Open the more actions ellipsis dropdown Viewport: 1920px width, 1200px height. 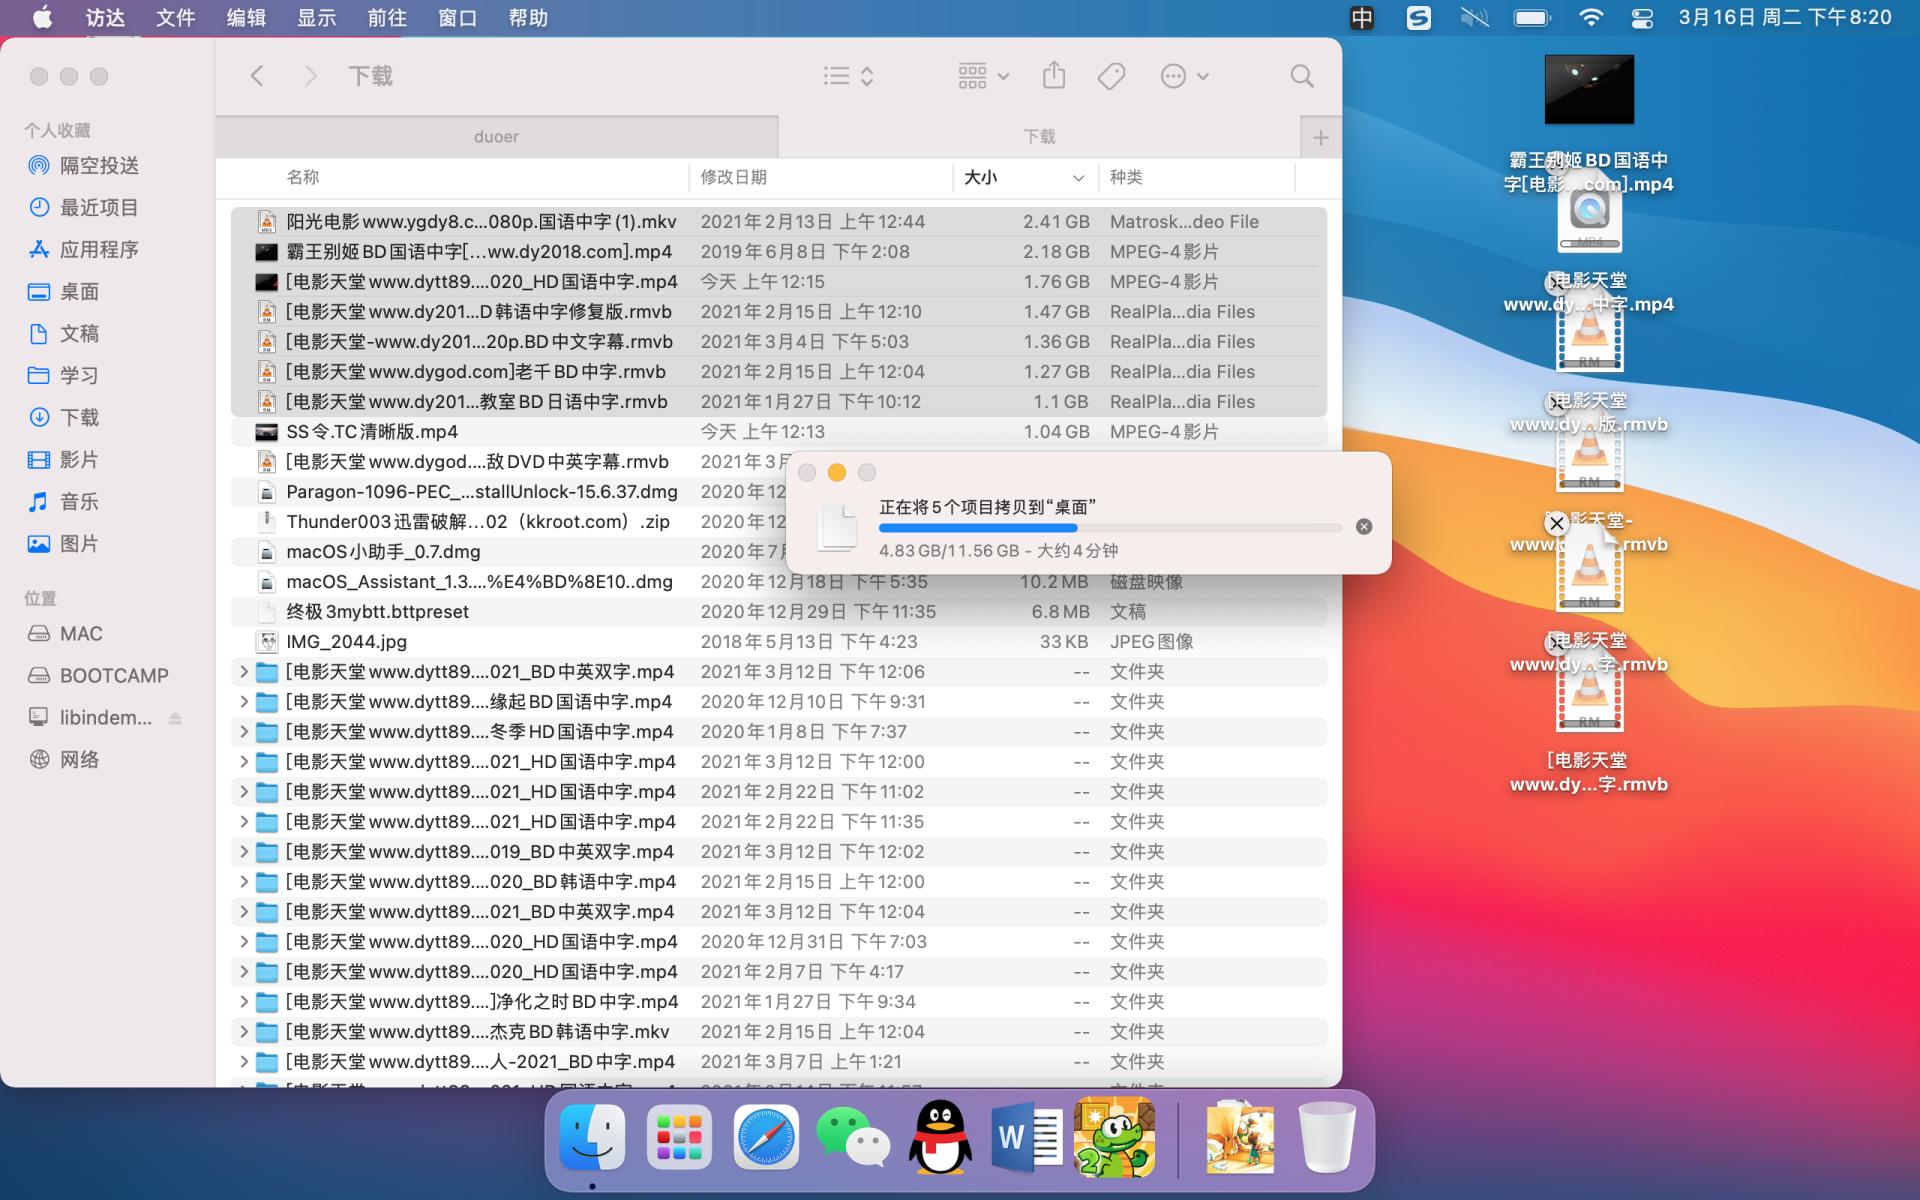(x=1184, y=75)
